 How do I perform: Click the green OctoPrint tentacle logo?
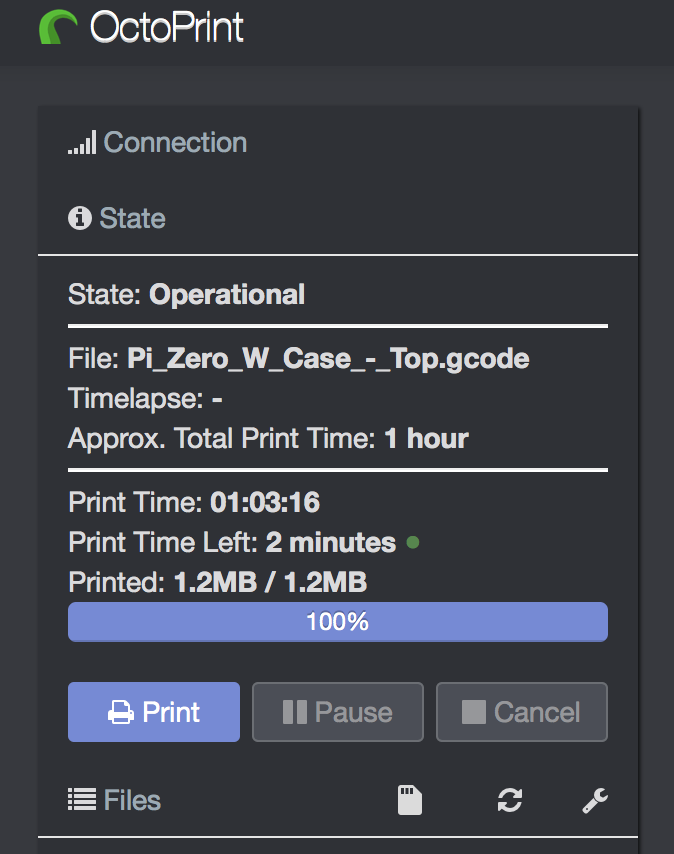click(58, 27)
